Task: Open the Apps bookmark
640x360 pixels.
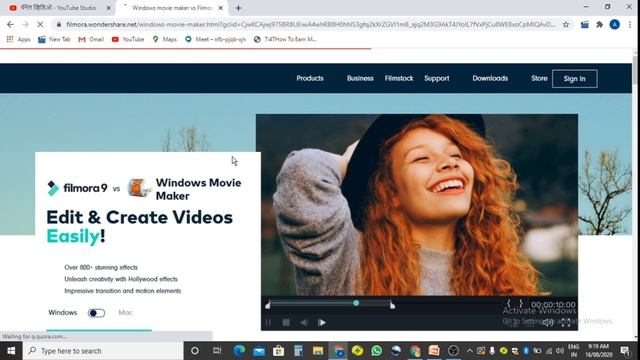Action: point(18,39)
